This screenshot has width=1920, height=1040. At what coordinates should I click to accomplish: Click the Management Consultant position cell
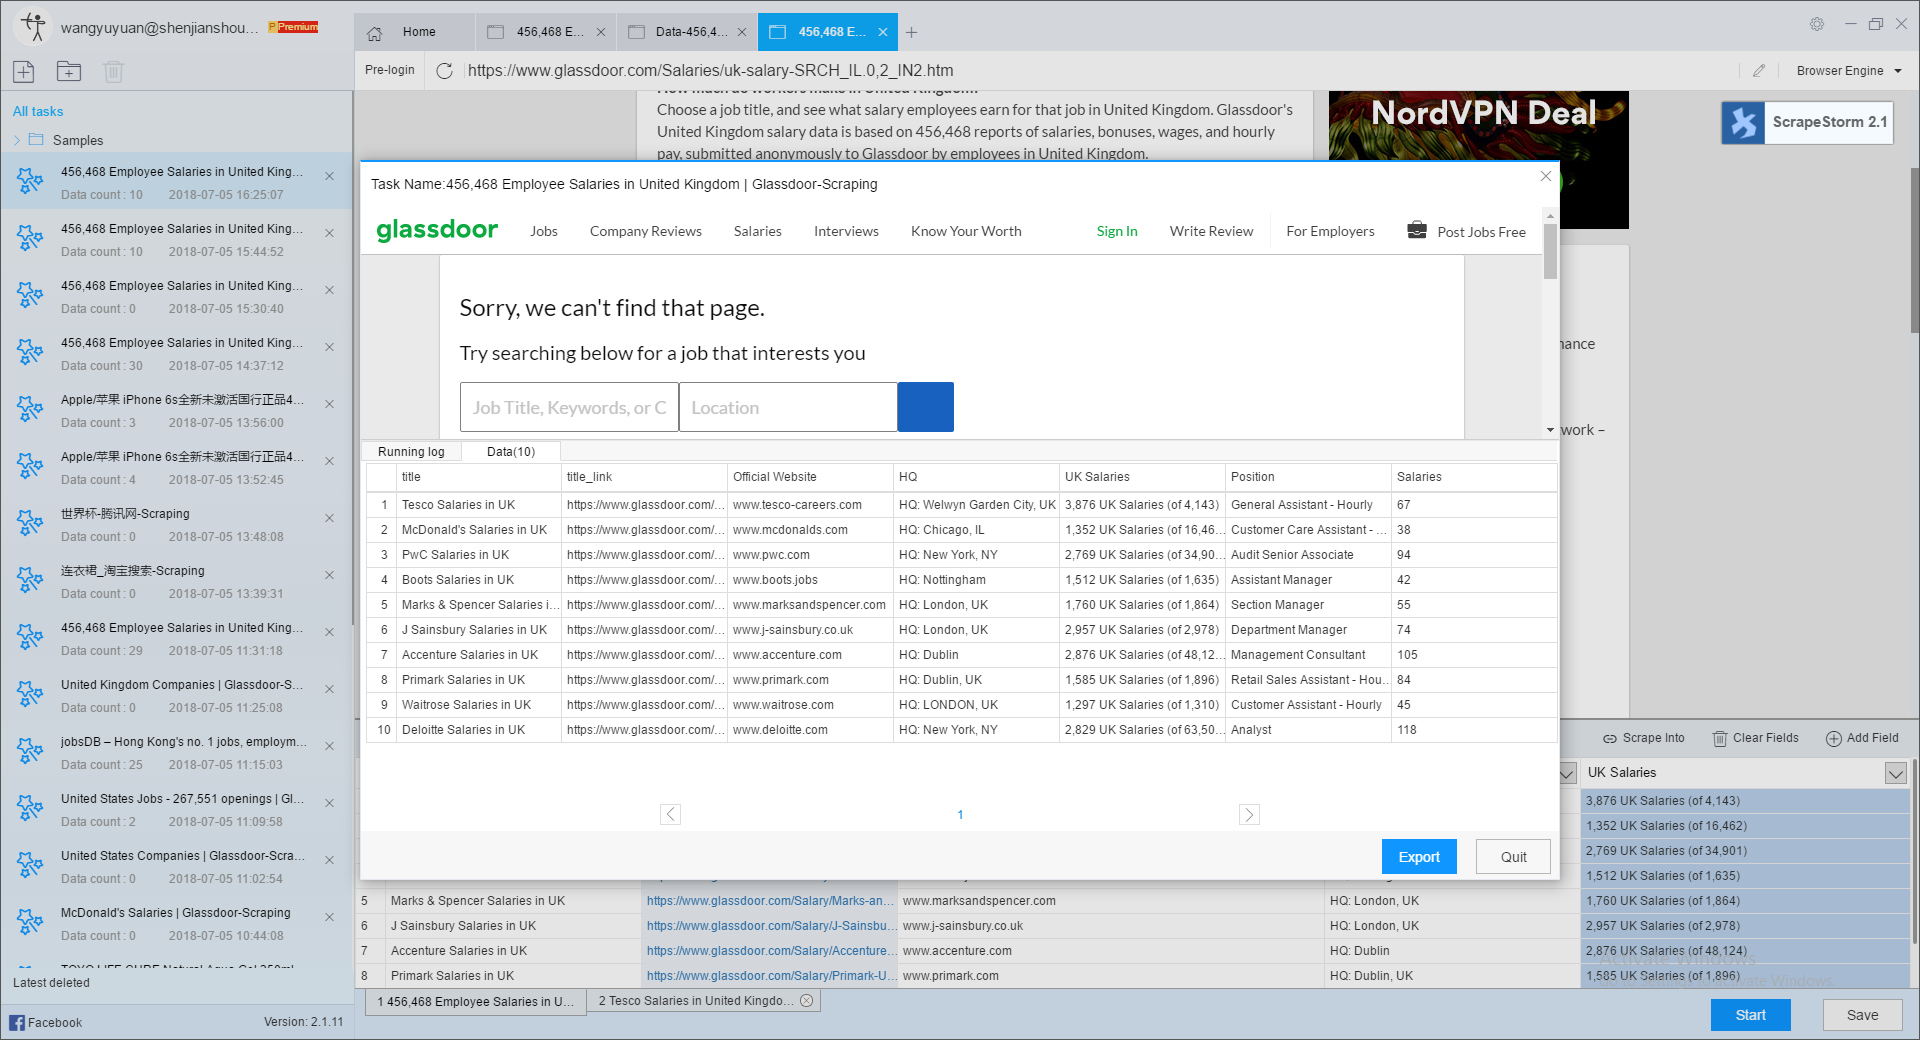click(x=1307, y=655)
